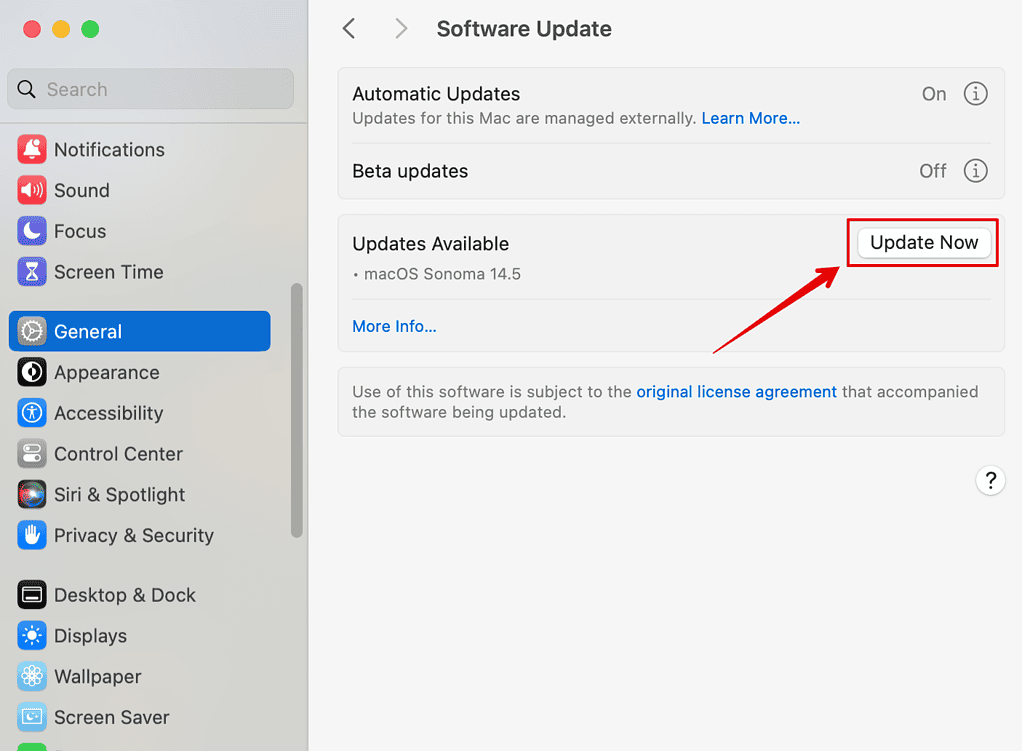
Task: Open the More Info... link
Action: (394, 326)
